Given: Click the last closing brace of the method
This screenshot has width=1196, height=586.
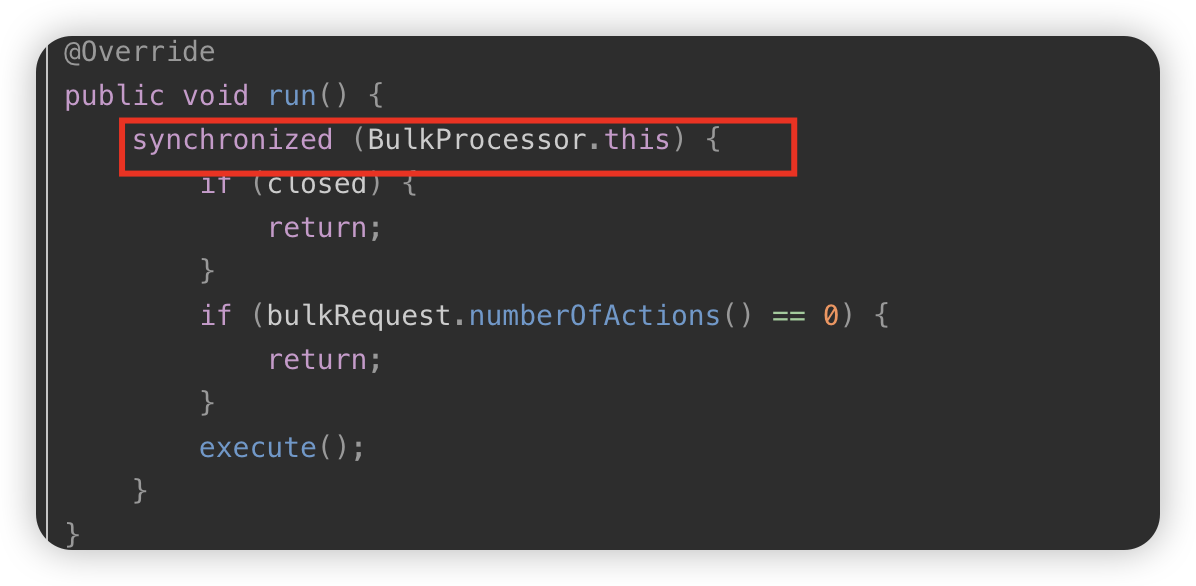Looking at the screenshot, I should [x=72, y=533].
